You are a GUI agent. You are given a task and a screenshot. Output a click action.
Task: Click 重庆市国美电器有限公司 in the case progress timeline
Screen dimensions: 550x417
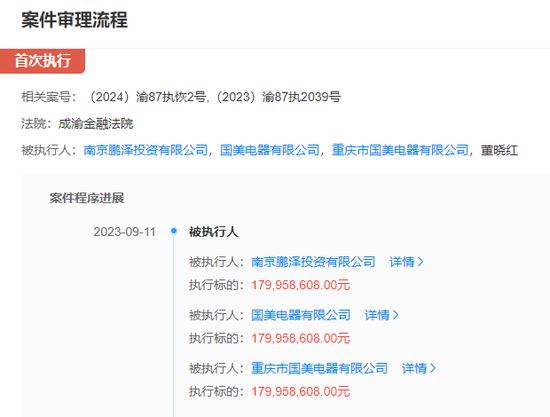point(320,369)
